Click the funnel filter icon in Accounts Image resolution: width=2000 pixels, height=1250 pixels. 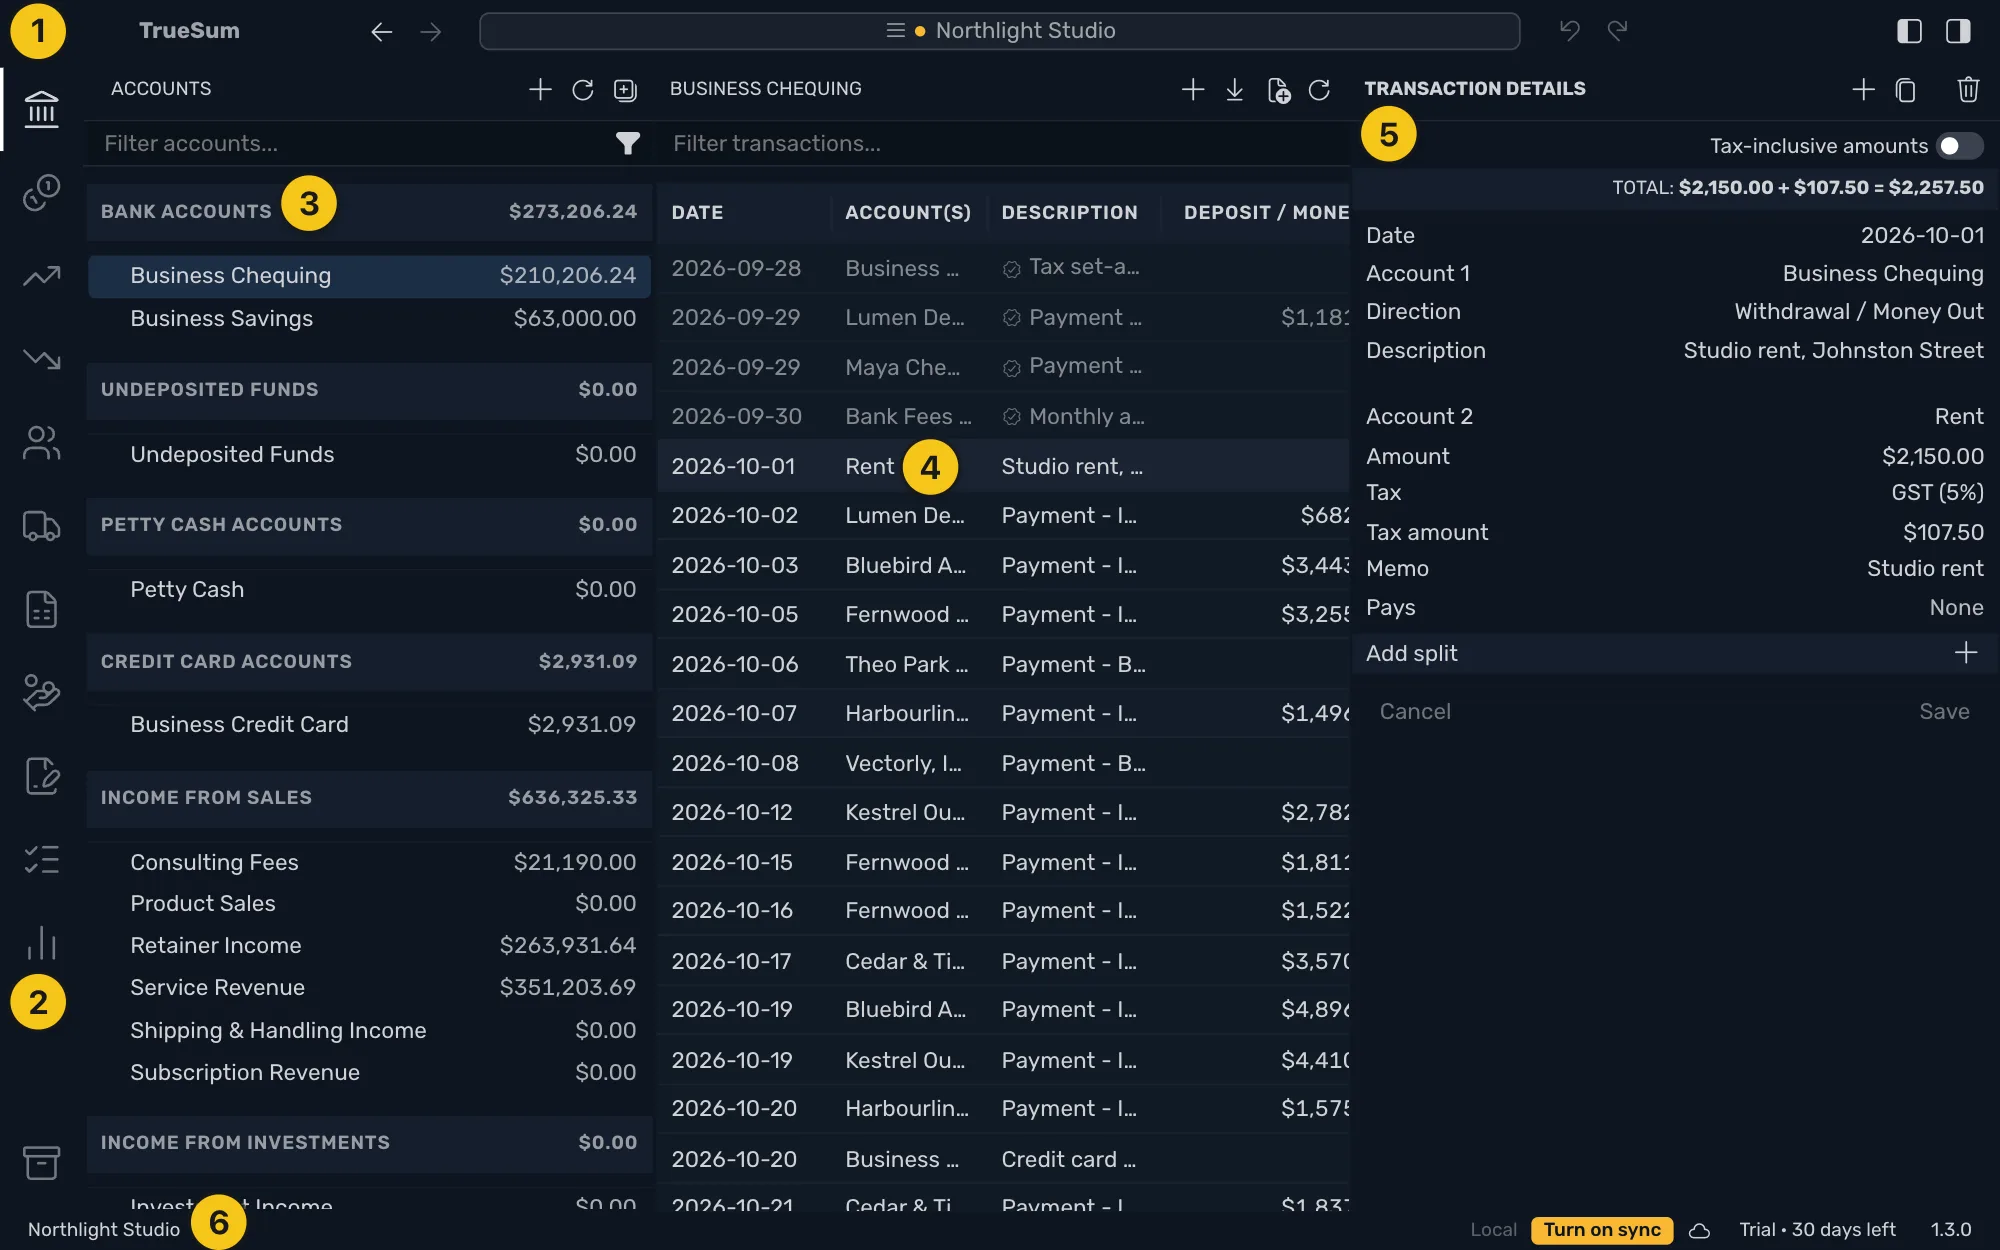pyautogui.click(x=627, y=144)
